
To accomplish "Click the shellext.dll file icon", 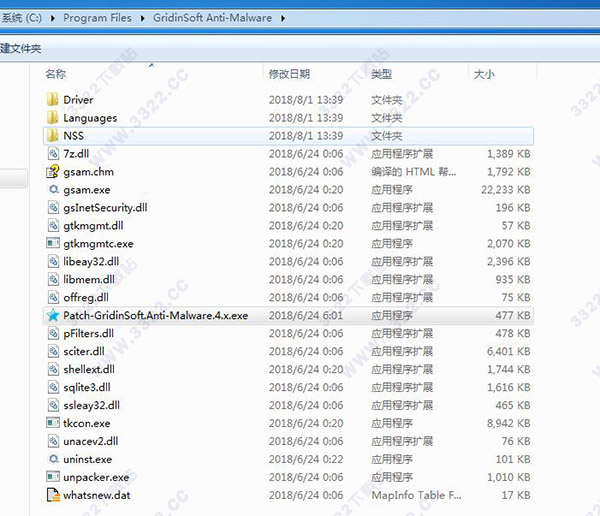I will pyautogui.click(x=53, y=369).
